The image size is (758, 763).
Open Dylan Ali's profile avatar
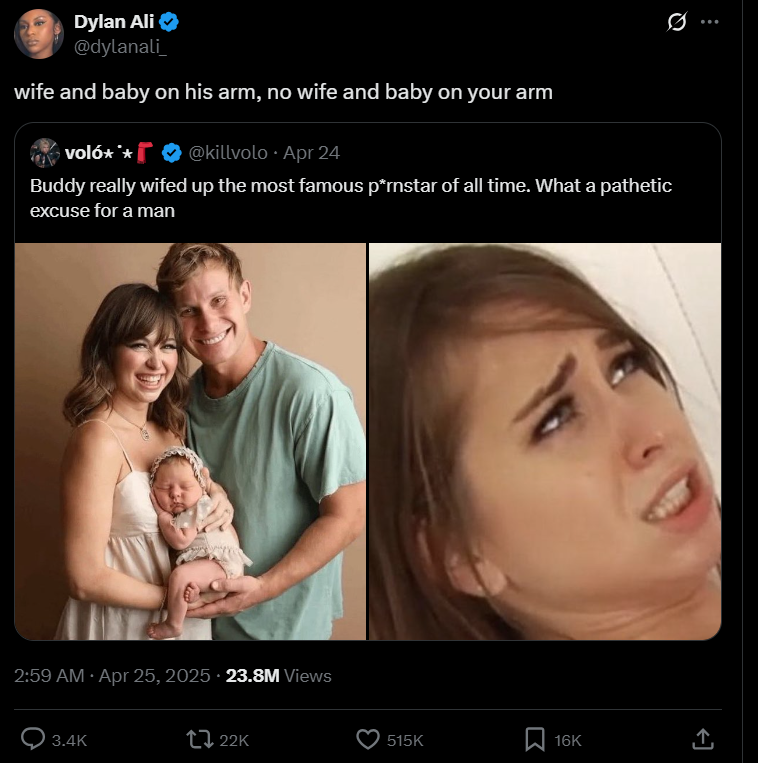pos(39,34)
